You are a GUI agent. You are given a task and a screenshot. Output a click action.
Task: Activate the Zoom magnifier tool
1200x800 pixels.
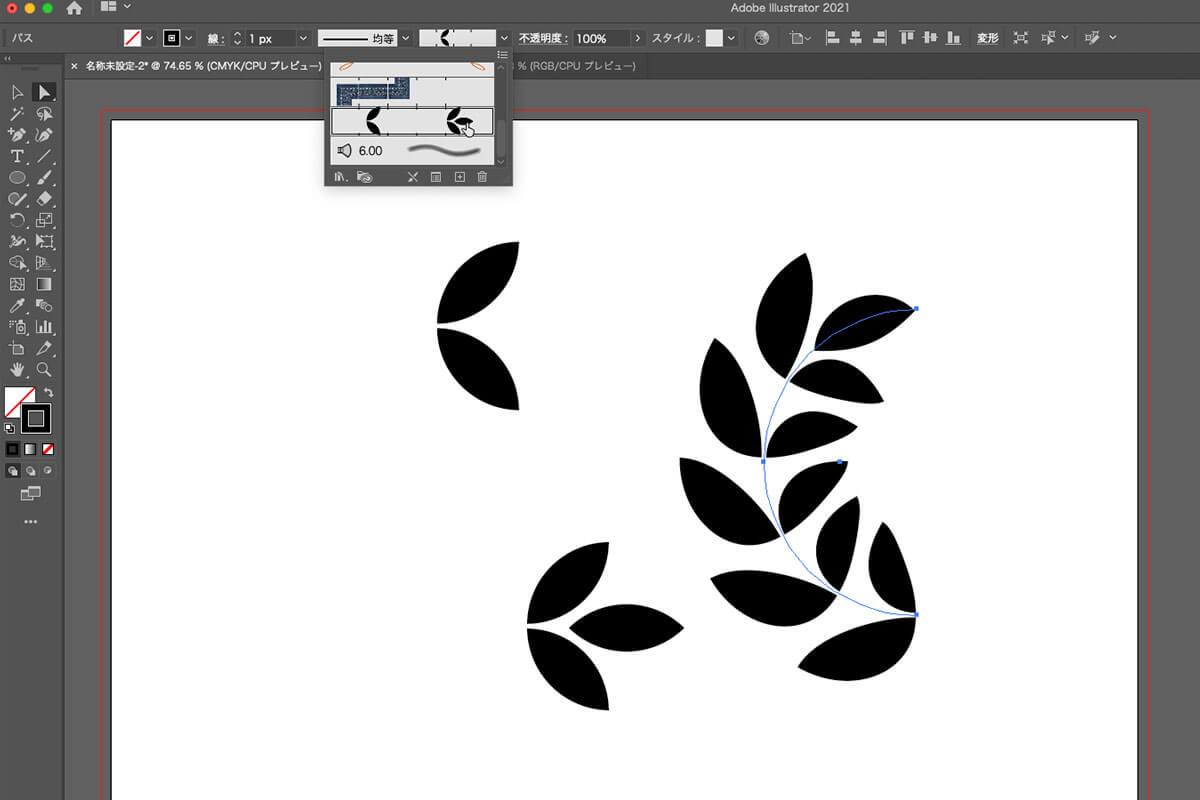coord(44,370)
